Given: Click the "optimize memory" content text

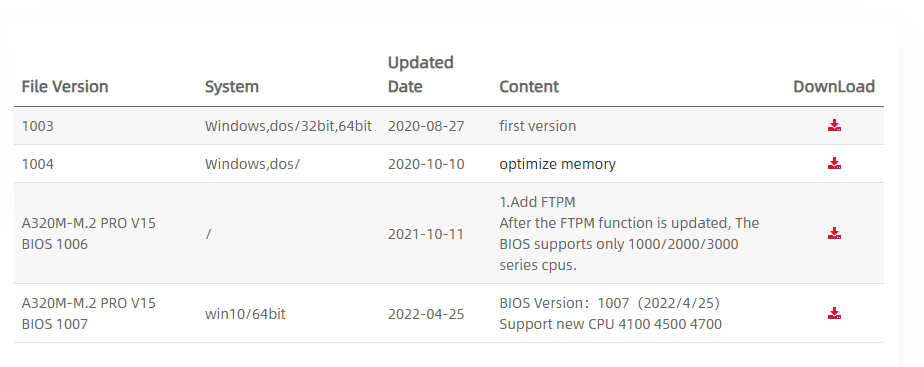Looking at the screenshot, I should click(557, 164).
